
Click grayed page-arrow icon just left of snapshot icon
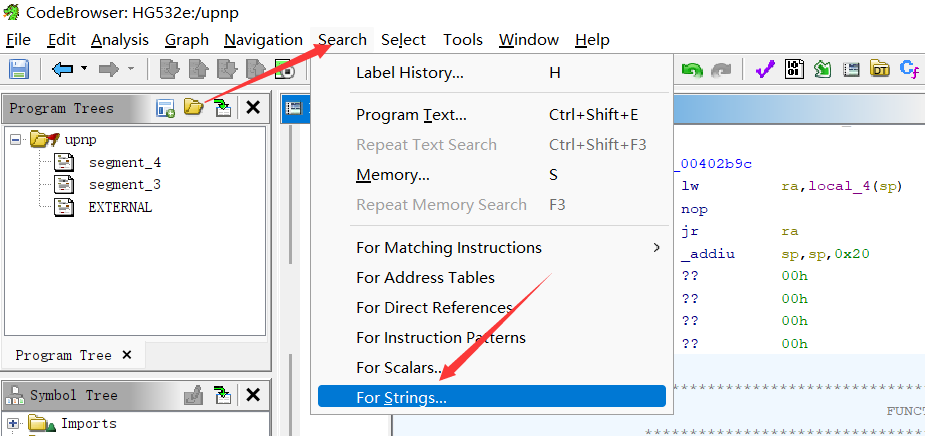(256, 70)
